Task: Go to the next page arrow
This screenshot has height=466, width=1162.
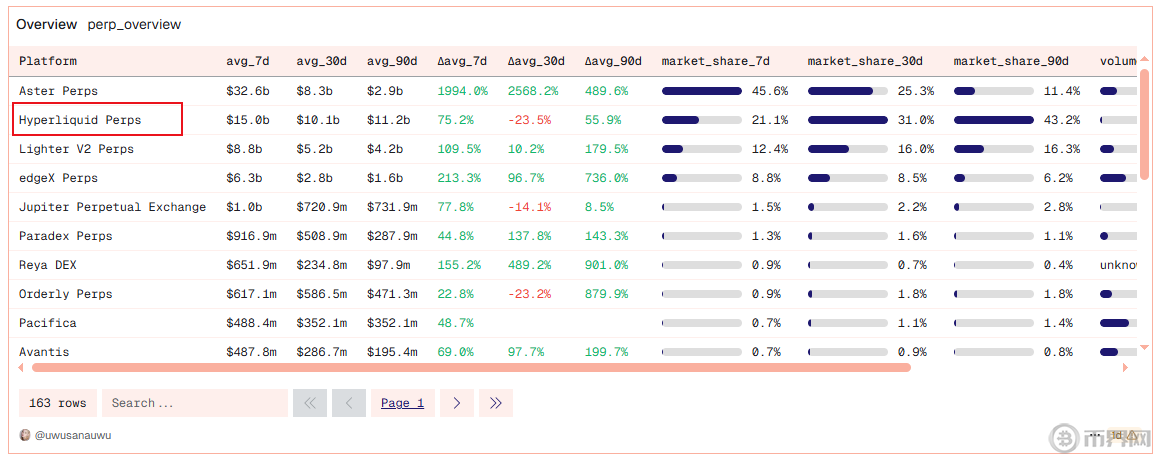Action: 456,403
